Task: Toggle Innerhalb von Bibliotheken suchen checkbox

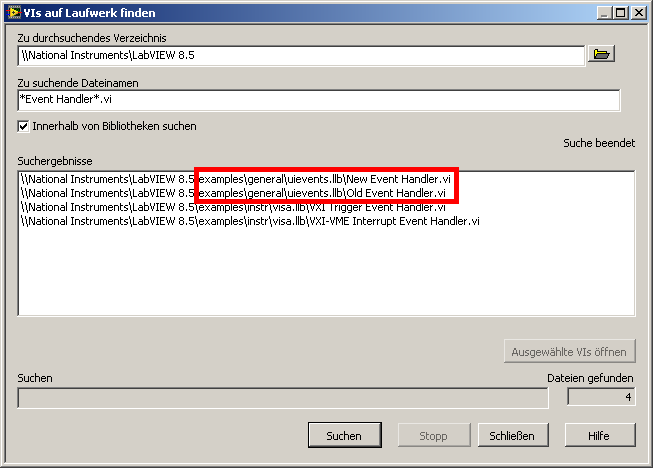Action: pyautogui.click(x=23, y=126)
